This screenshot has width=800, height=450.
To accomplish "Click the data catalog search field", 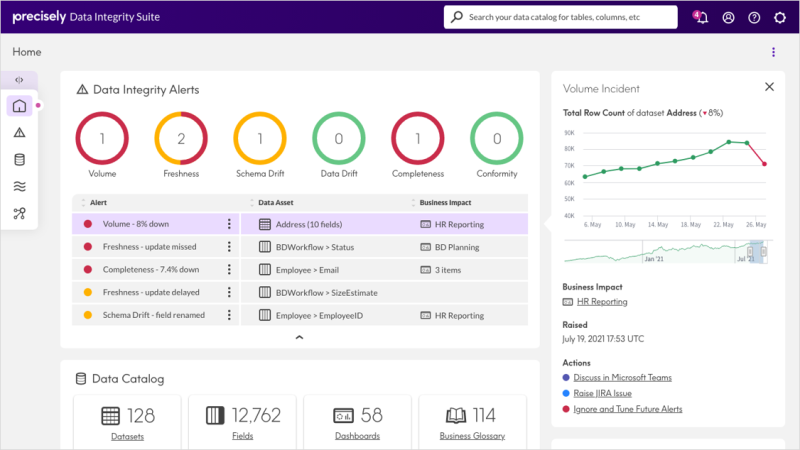I will pos(561,17).
